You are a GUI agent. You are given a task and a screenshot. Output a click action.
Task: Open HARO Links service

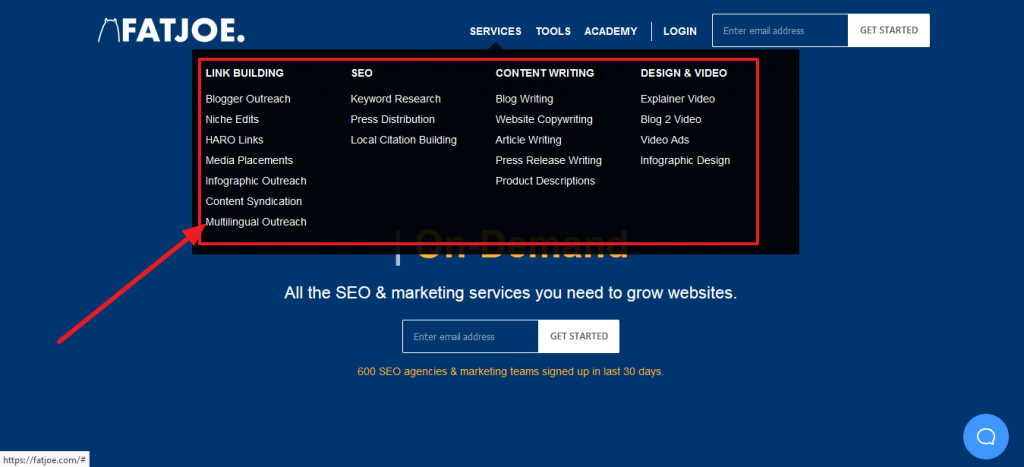pos(234,140)
